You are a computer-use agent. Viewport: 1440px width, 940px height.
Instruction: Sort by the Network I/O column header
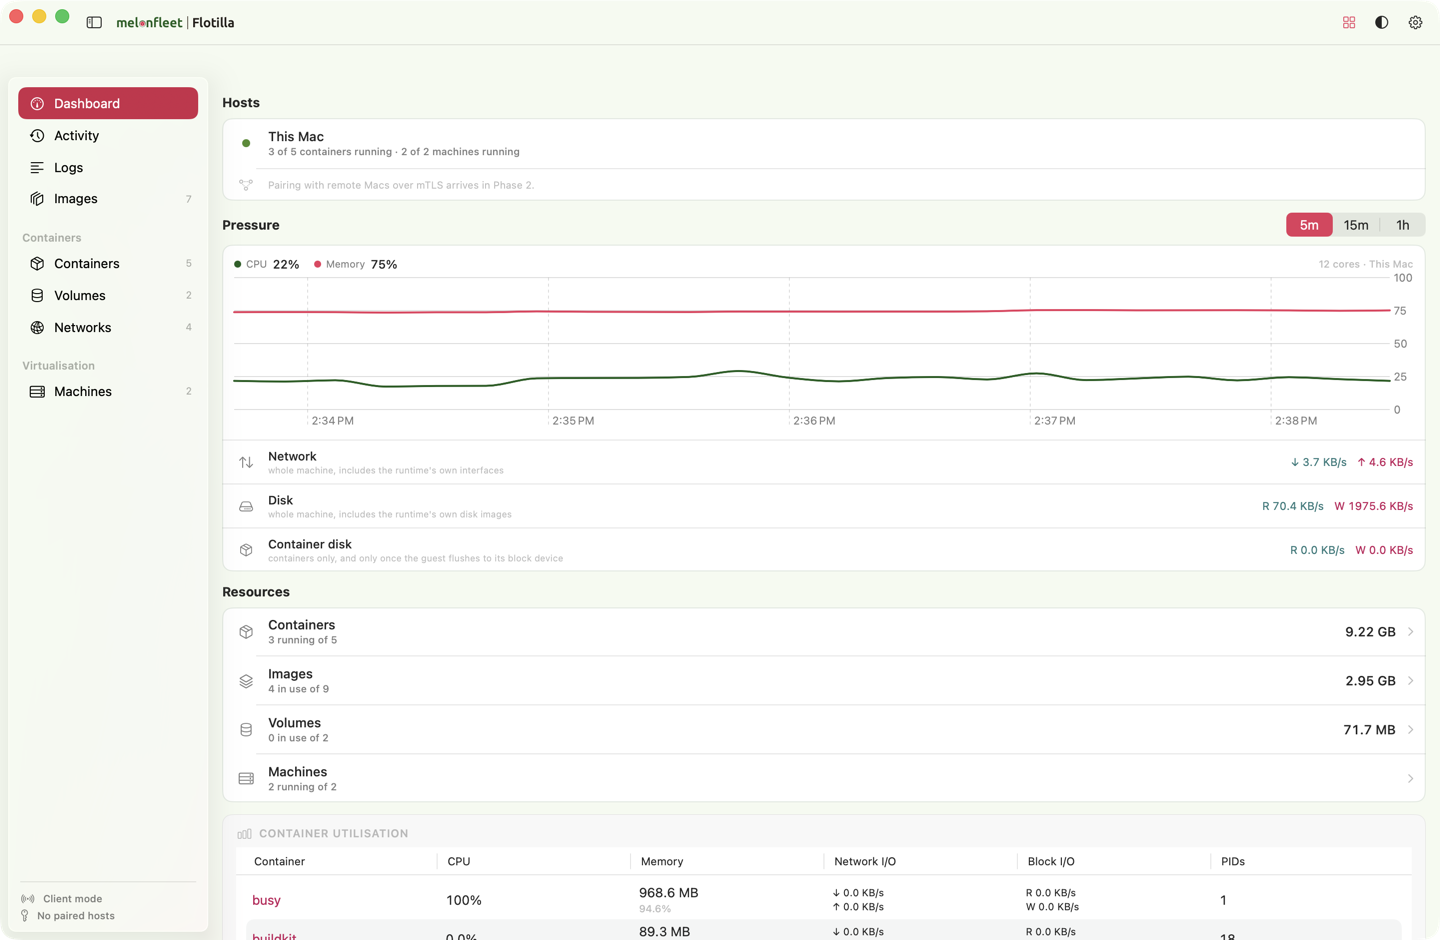pyautogui.click(x=865, y=861)
